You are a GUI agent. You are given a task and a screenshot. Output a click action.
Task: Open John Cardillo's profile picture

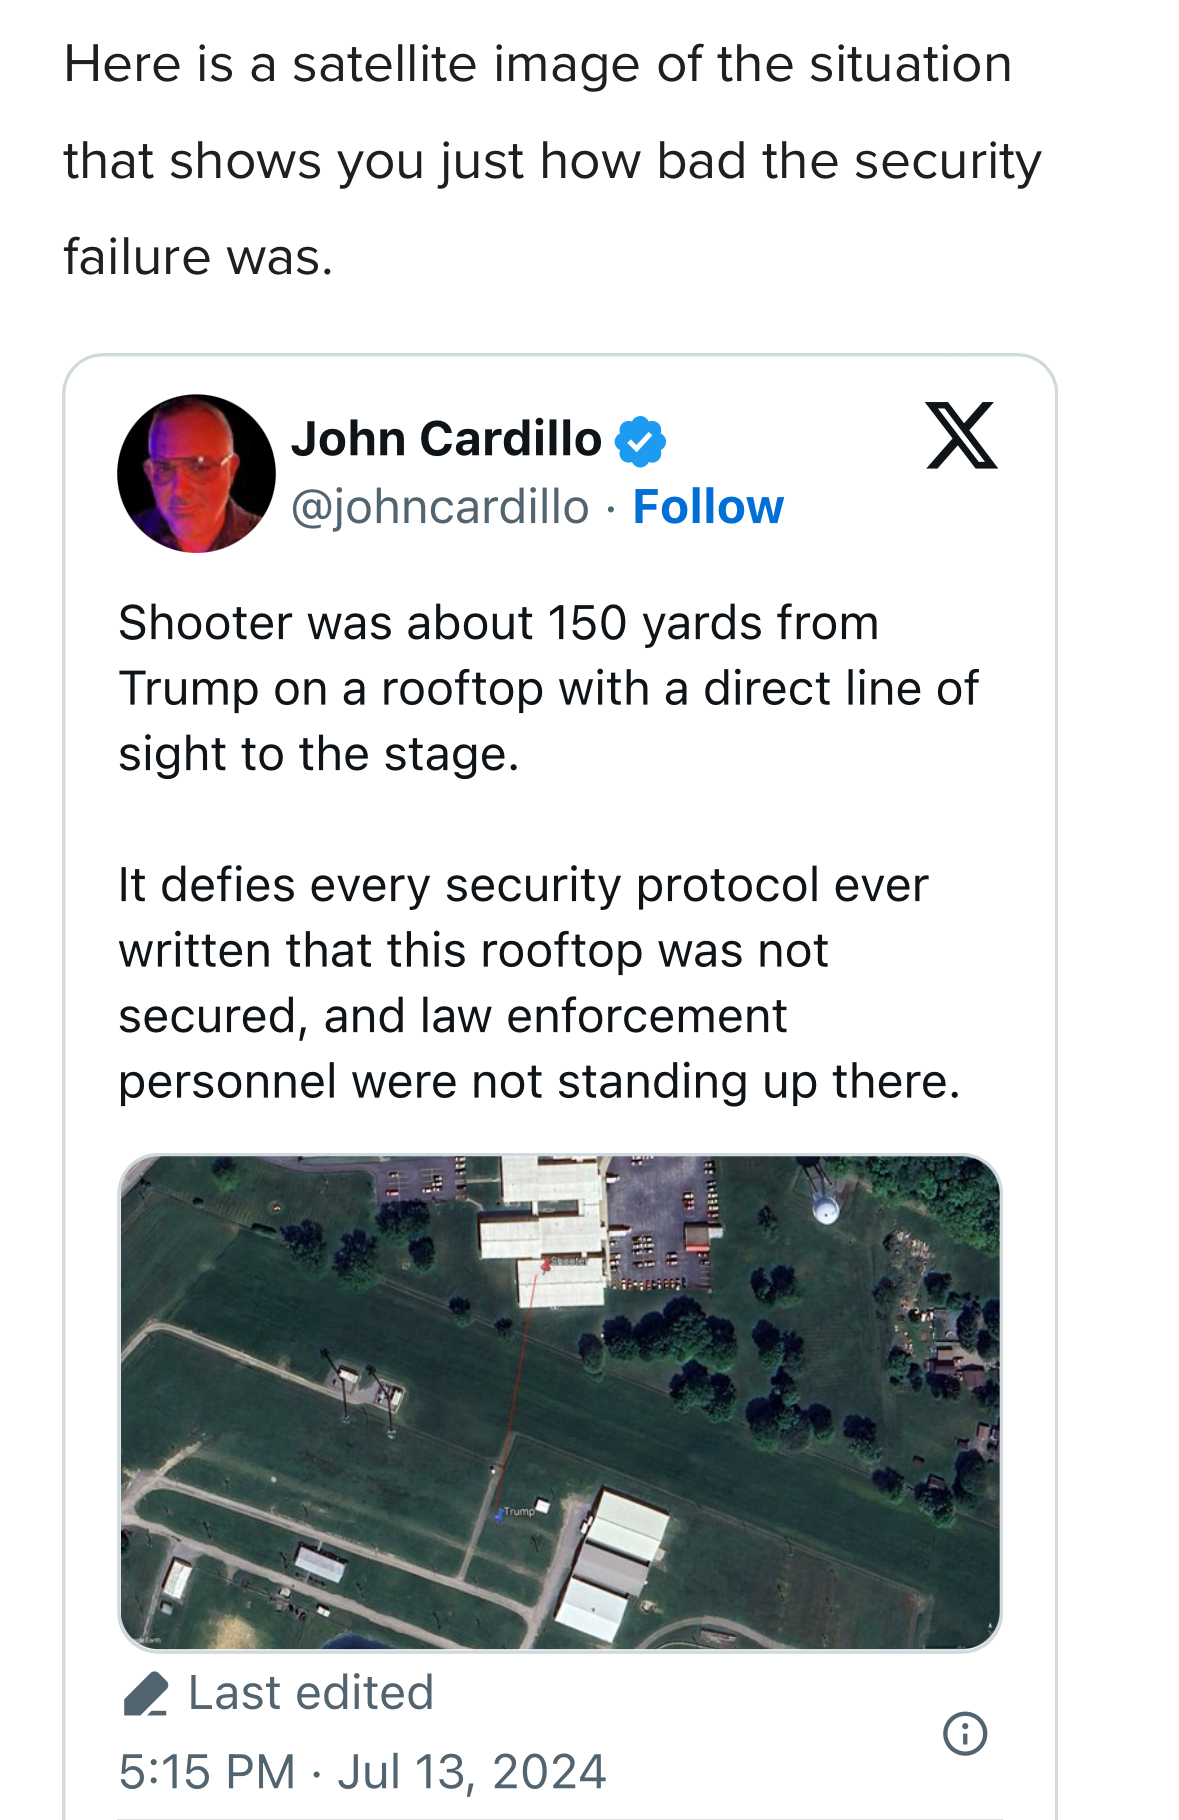[196, 473]
